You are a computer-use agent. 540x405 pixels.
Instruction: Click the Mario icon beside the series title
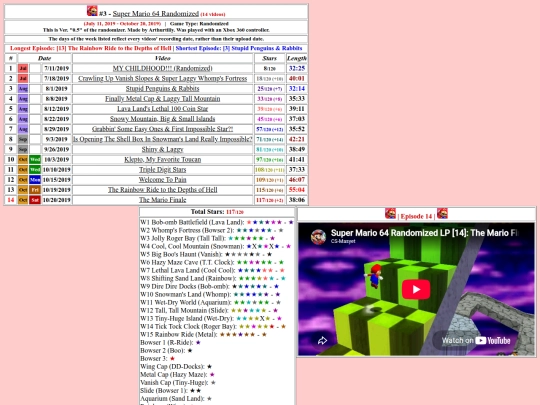[92, 11]
